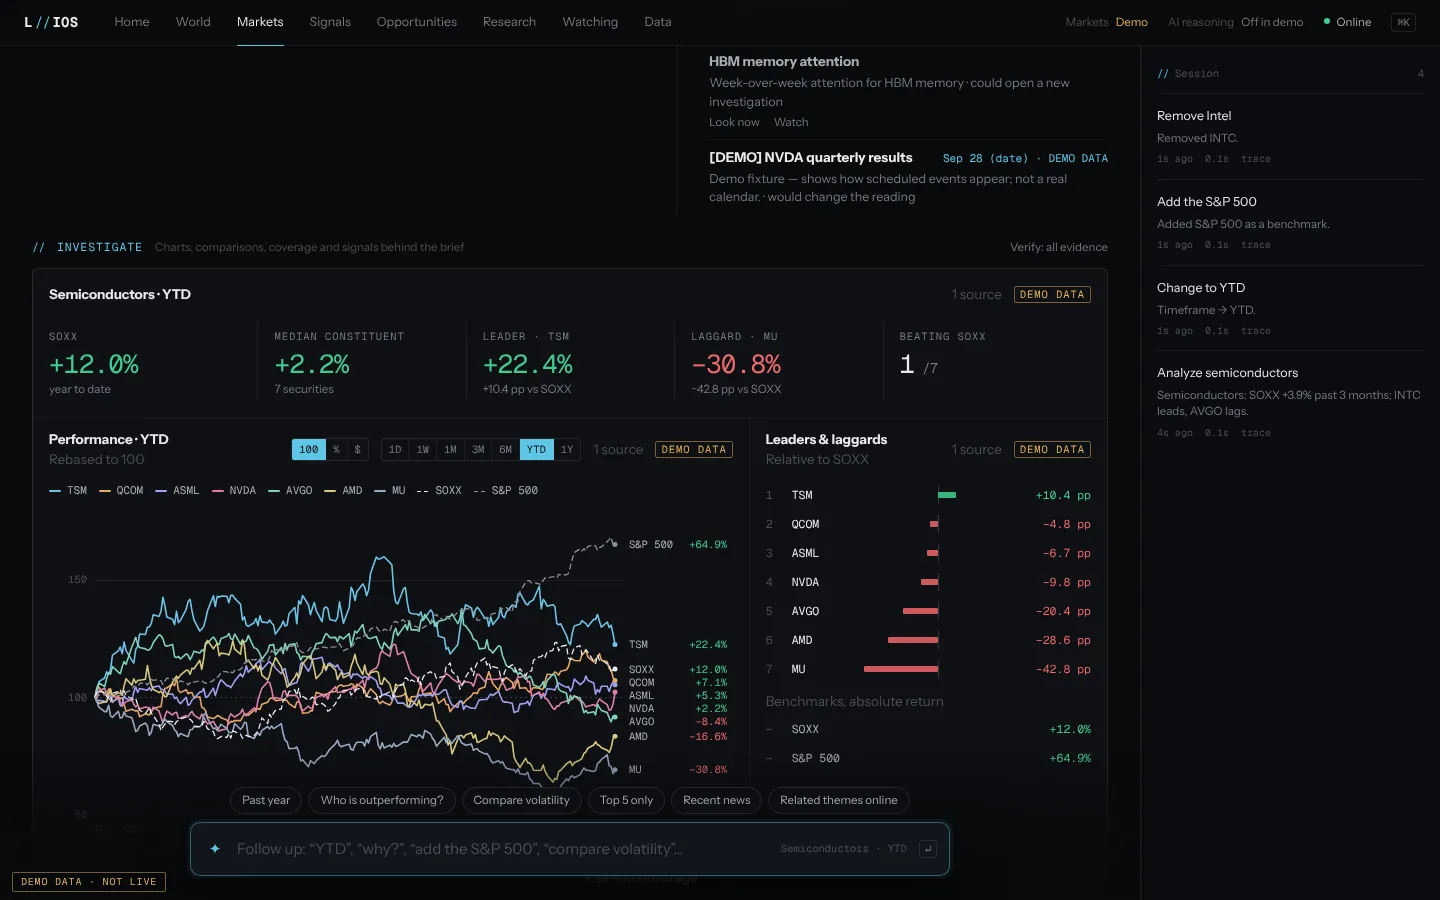Image resolution: width=1440 pixels, height=900 pixels.
Task: Open the command palette shortcut icon
Action: pos(1403,22)
